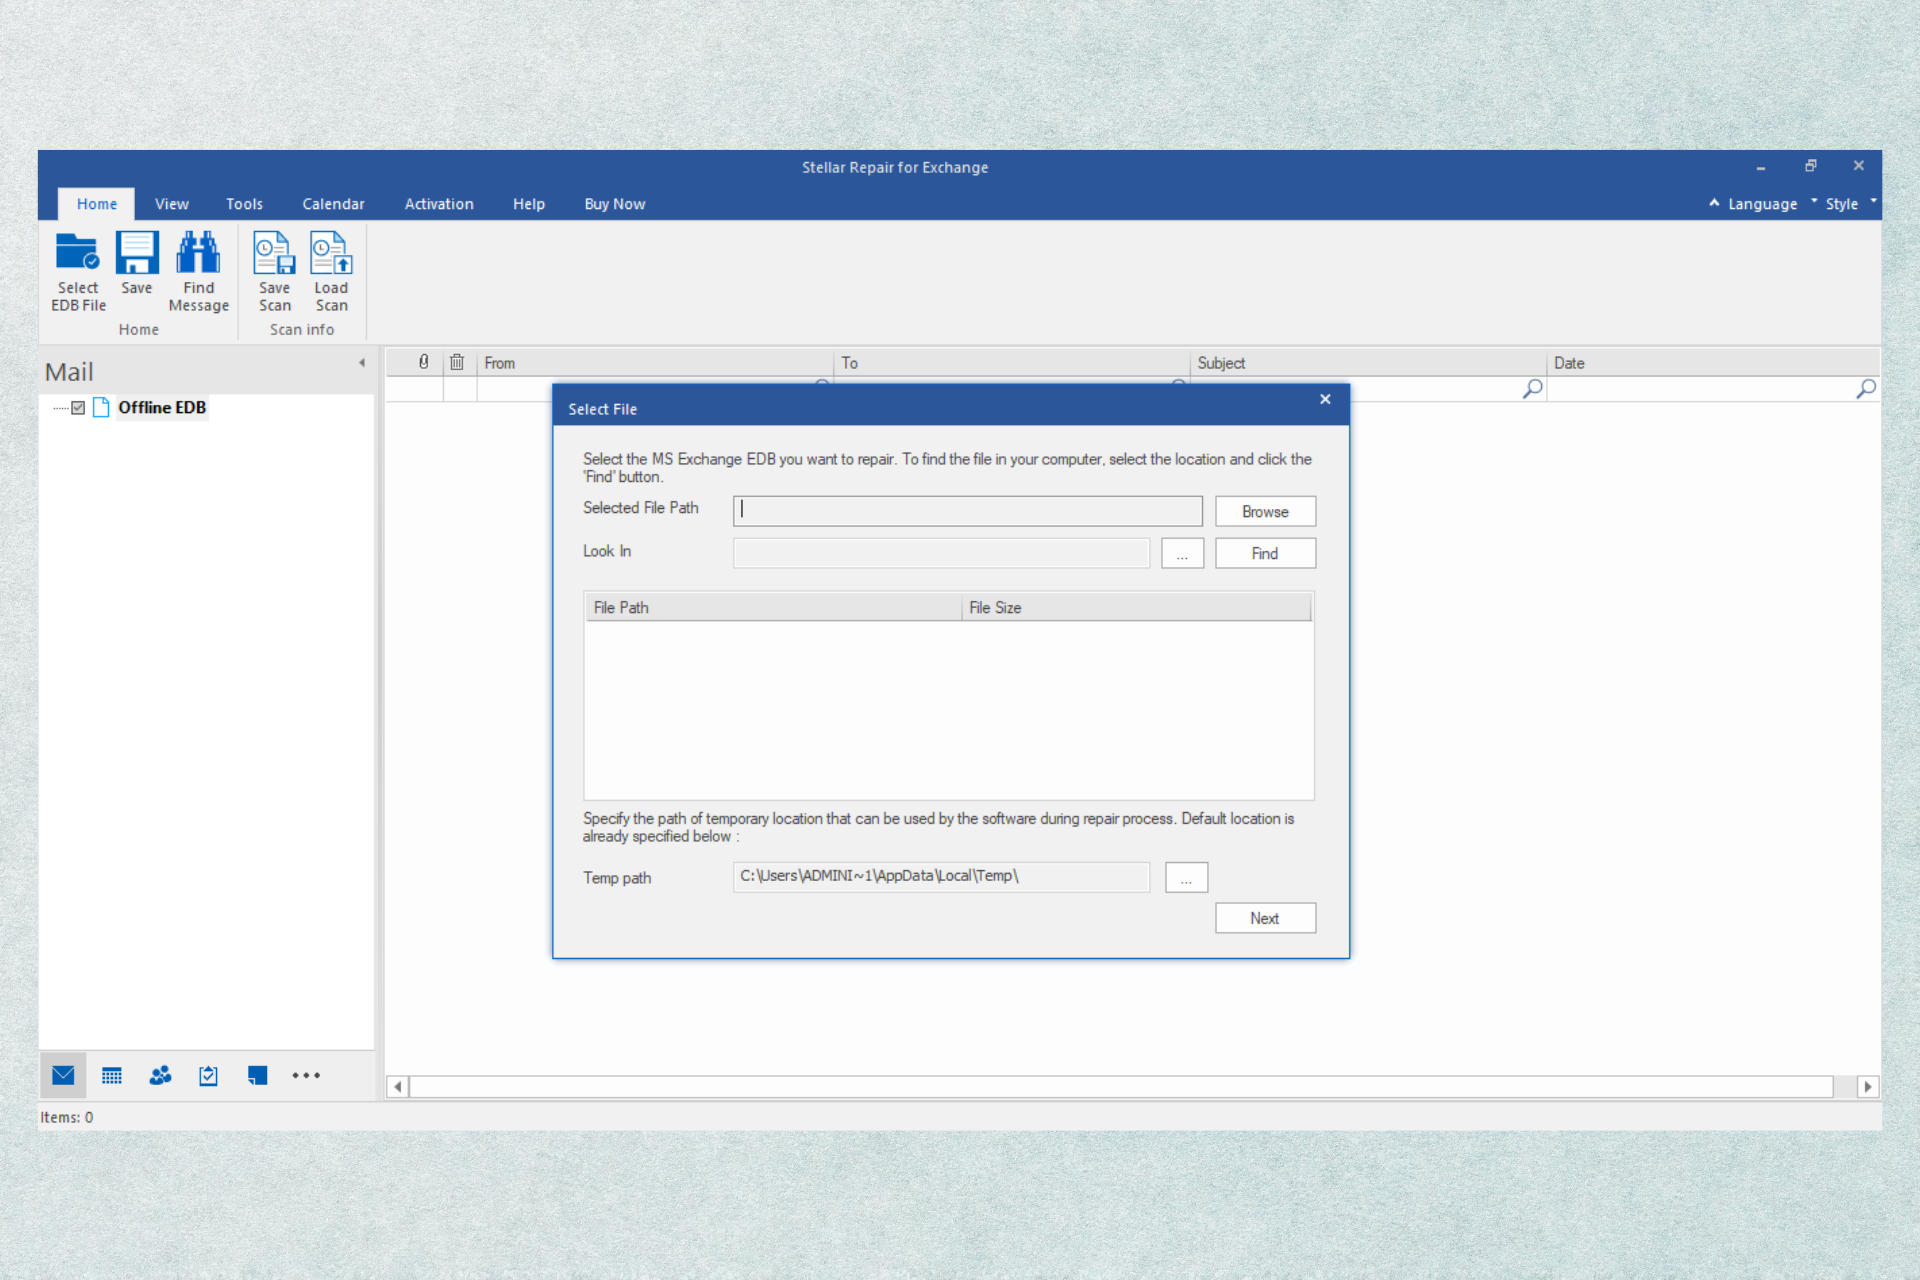The height and width of the screenshot is (1280, 1920).
Task: Open Tasks view clipboard icon
Action: [x=208, y=1076]
